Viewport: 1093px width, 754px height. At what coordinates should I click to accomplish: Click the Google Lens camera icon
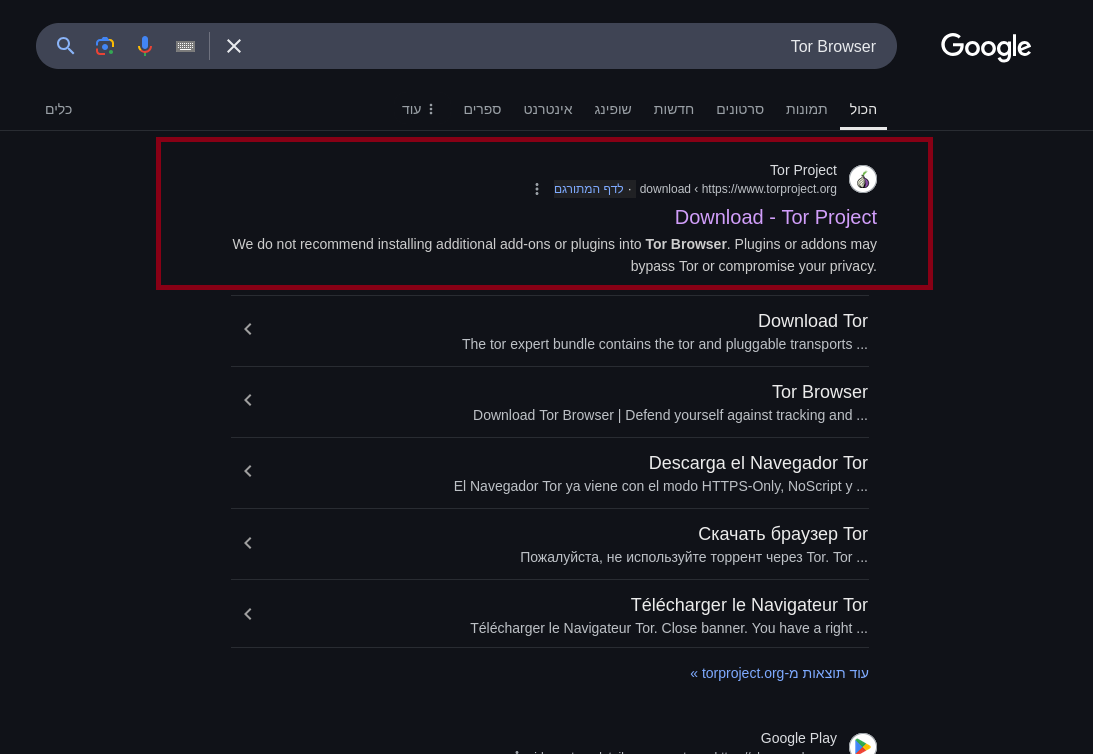point(105,46)
